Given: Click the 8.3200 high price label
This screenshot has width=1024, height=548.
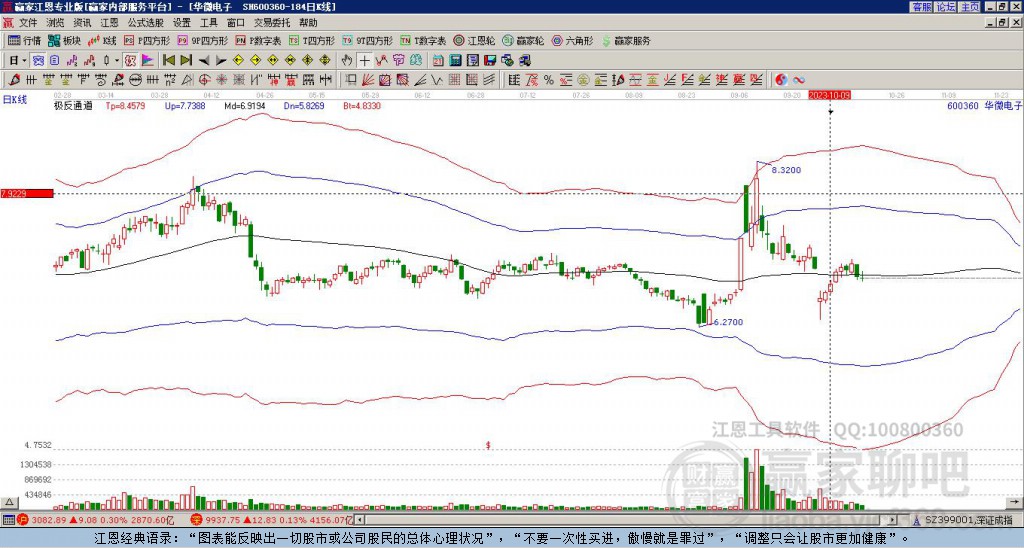Looking at the screenshot, I should (786, 170).
